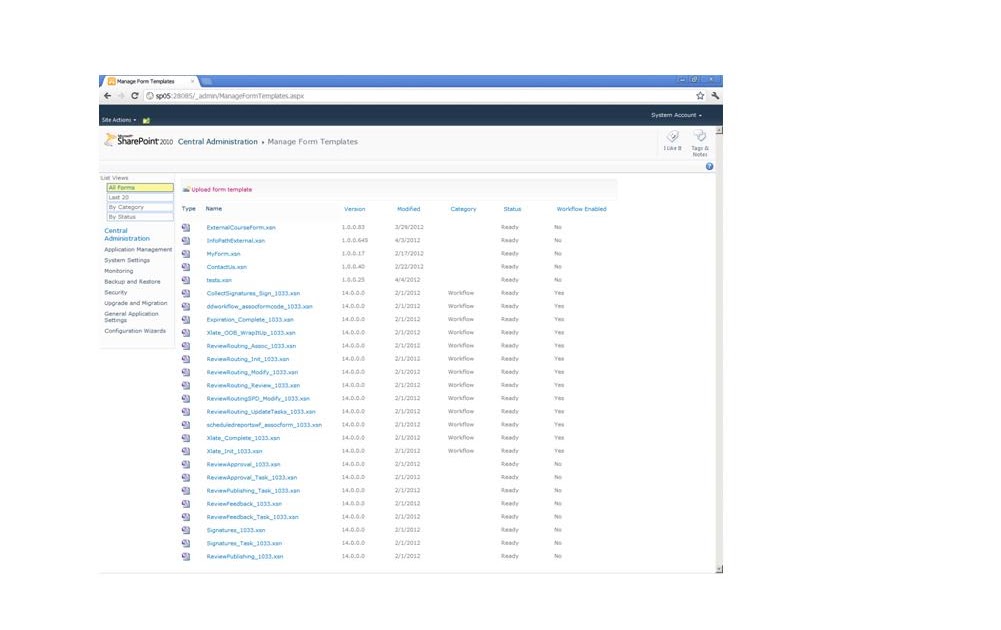Open ExternalCourseForm.xsn form template
This screenshot has width=1001, height=630.
[x=241, y=228]
